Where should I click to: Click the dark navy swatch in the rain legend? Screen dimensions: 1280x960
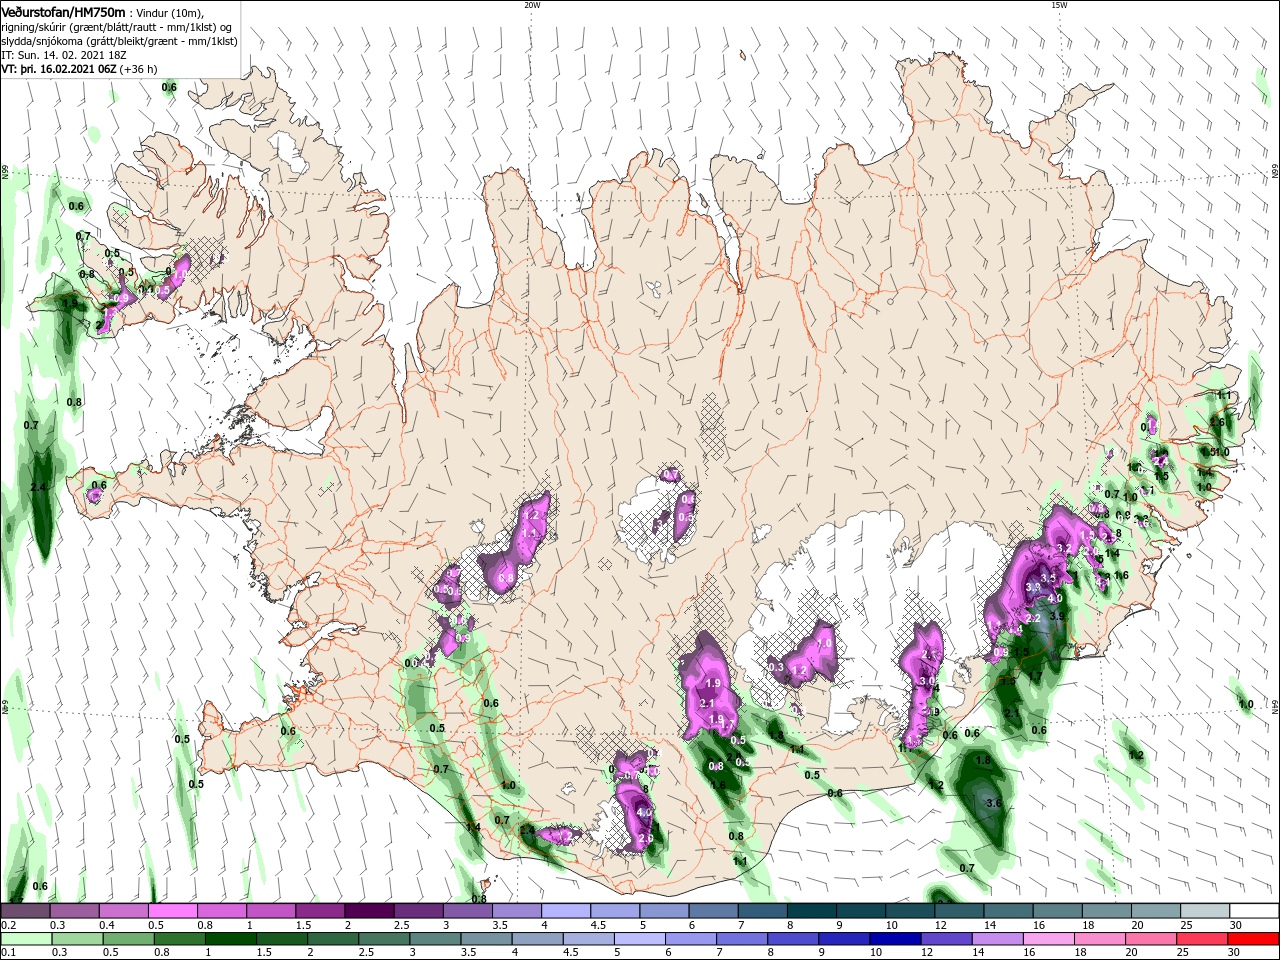(893, 939)
